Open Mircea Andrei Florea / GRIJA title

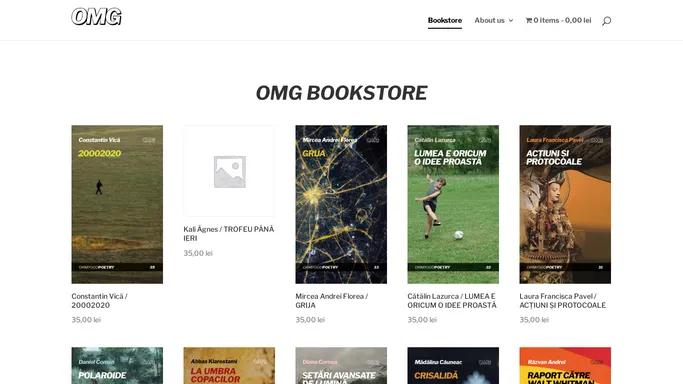[332, 300]
